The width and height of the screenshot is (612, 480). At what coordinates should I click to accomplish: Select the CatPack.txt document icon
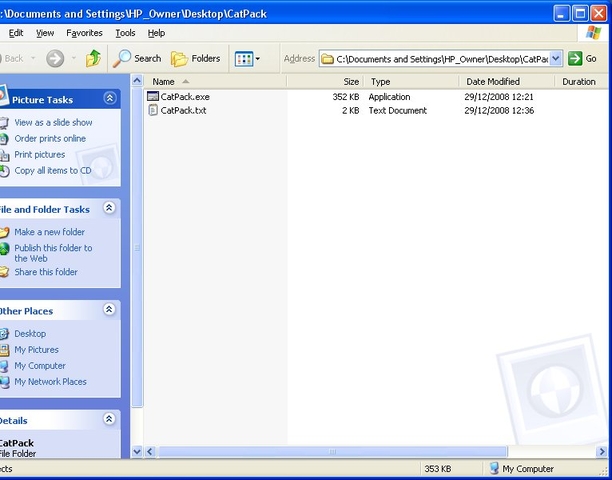(x=153, y=110)
